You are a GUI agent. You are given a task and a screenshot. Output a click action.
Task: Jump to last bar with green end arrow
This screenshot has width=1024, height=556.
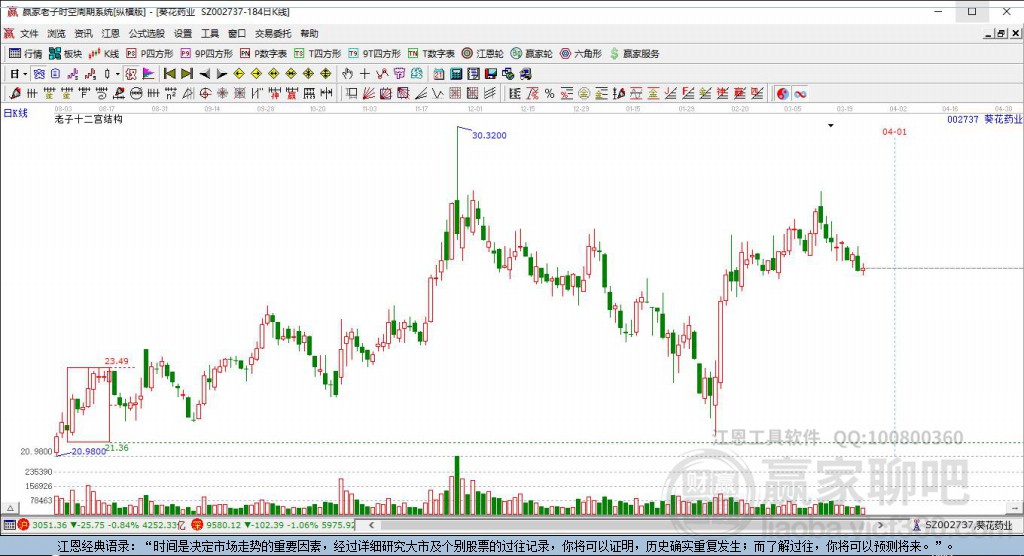click(187, 74)
